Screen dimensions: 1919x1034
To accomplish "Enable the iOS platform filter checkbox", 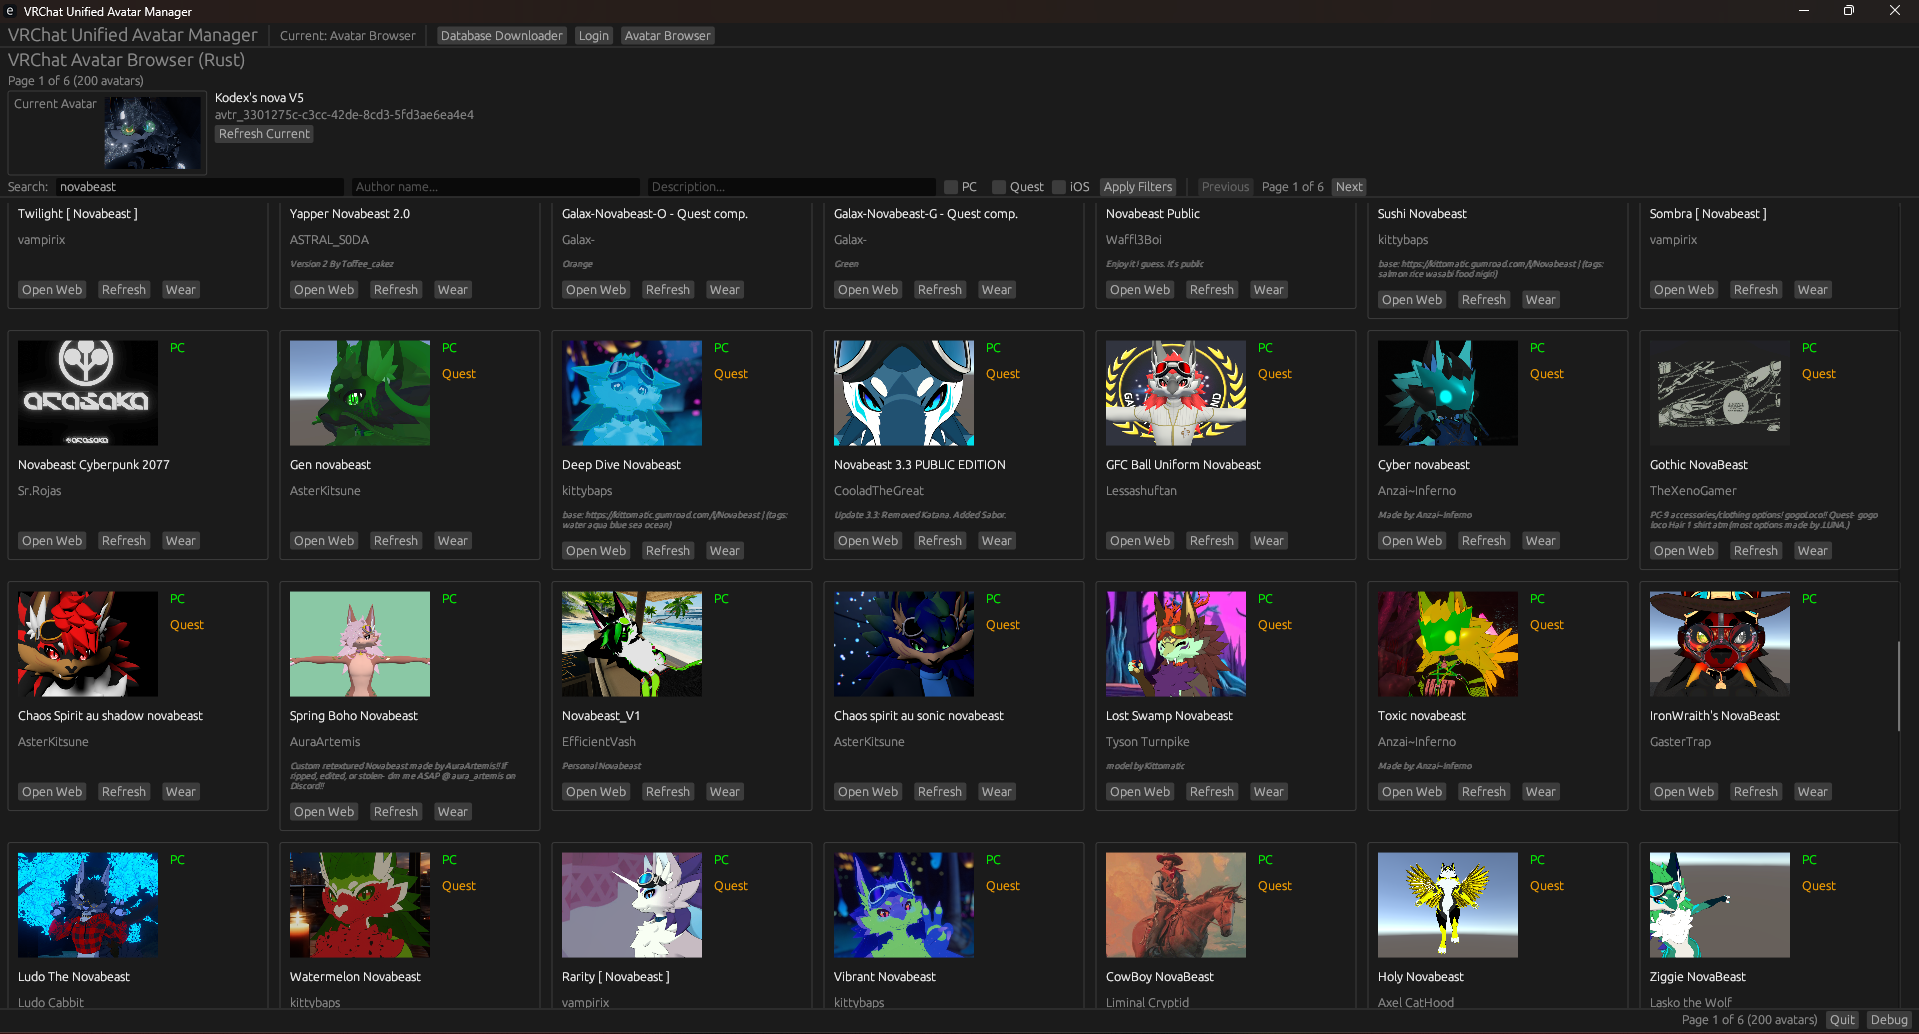I will point(1057,186).
